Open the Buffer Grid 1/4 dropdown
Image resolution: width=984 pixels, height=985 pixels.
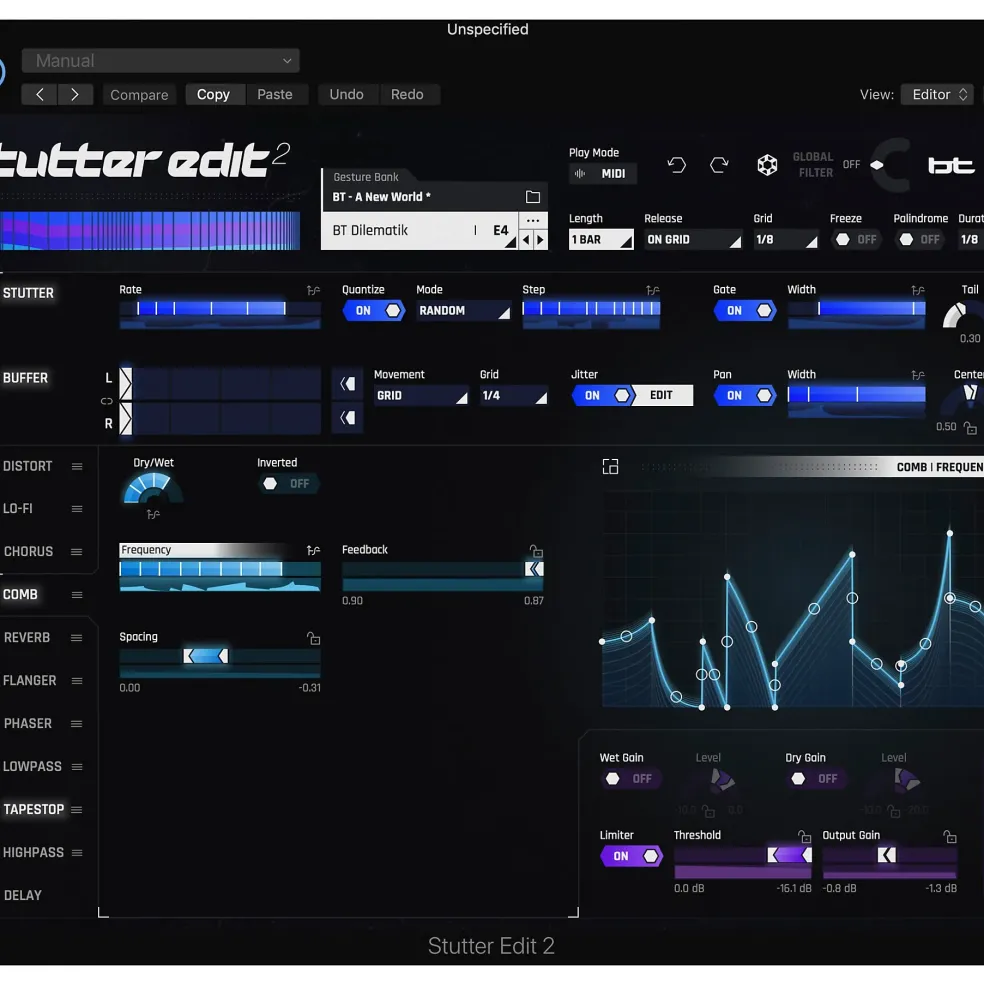513,396
